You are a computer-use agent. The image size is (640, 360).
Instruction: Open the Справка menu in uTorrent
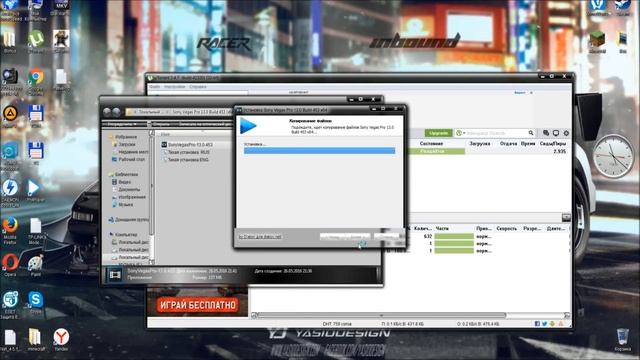[198, 87]
